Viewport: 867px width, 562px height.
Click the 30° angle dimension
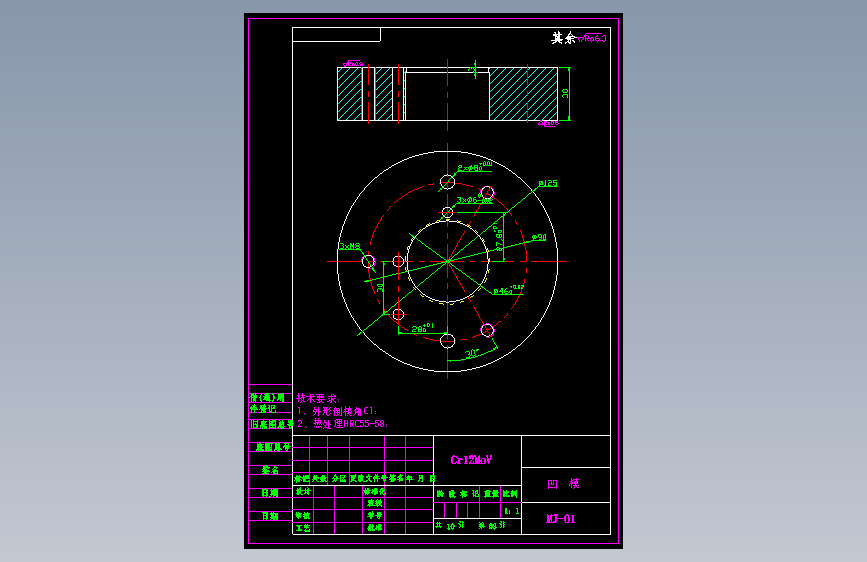point(472,353)
